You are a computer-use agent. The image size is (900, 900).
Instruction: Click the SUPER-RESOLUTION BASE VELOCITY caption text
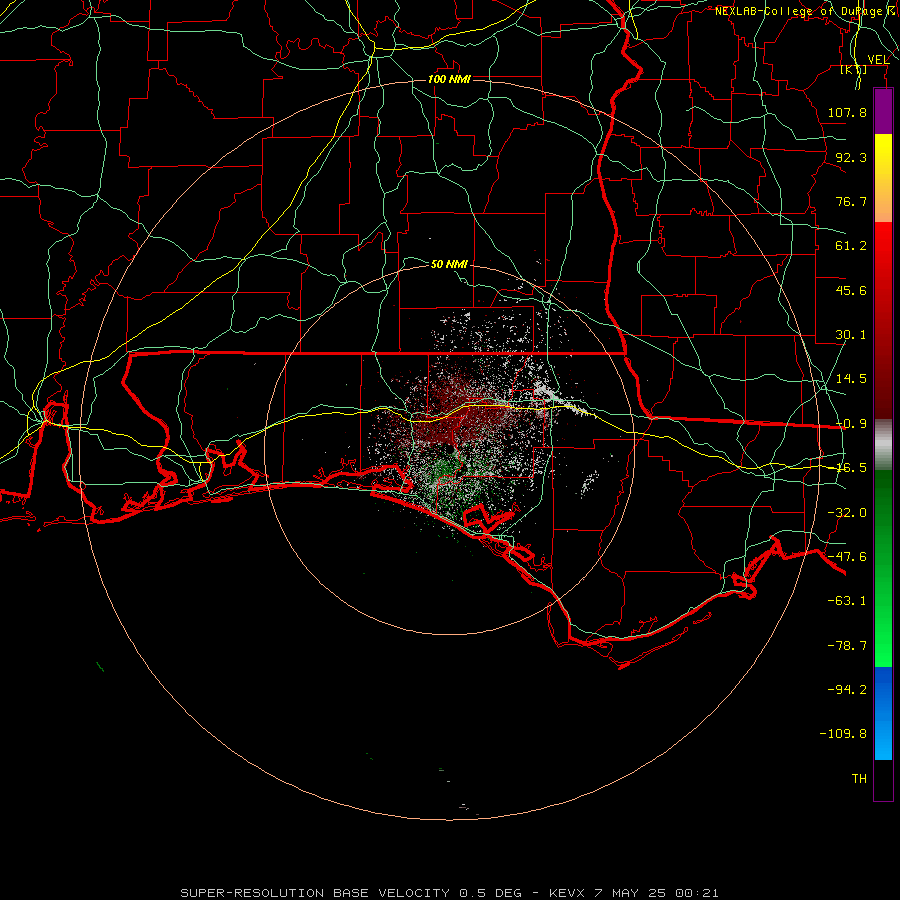coord(317,893)
